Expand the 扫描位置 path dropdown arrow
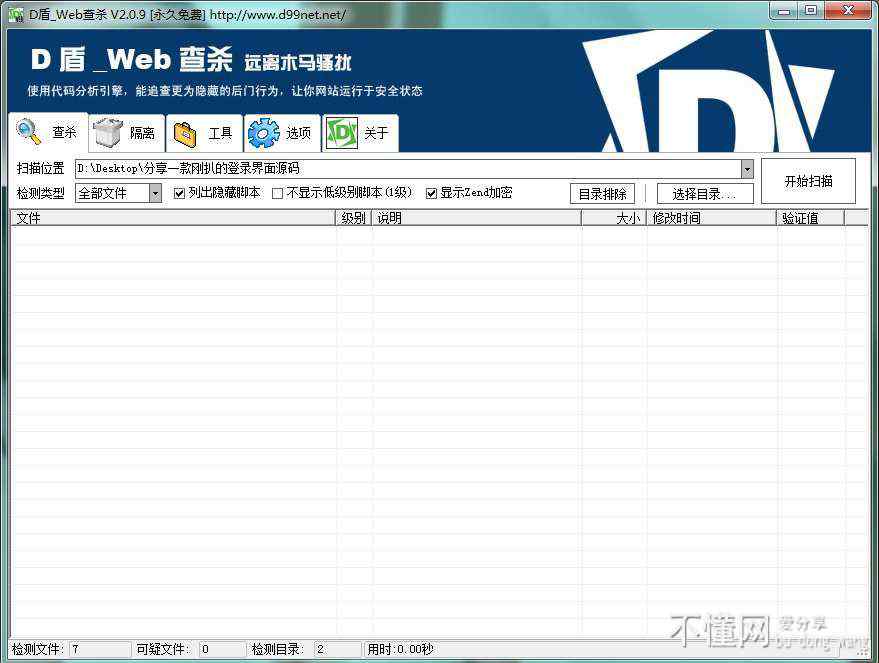The height and width of the screenshot is (663, 879). coord(747,169)
